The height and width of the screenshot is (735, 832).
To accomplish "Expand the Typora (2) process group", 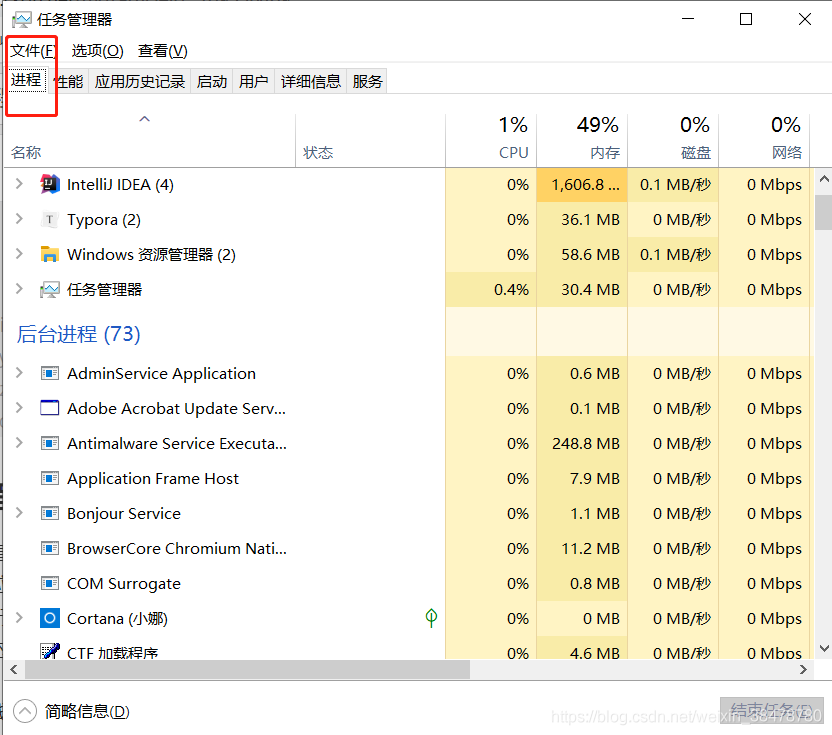I will pos(19,219).
